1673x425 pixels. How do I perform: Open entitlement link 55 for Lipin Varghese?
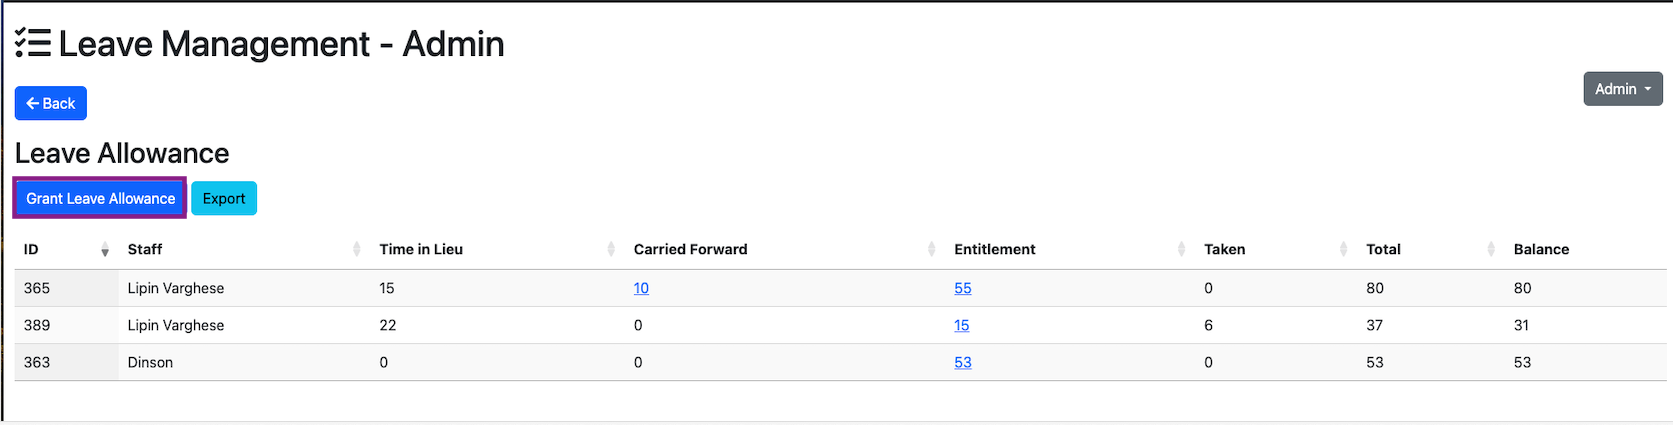962,288
